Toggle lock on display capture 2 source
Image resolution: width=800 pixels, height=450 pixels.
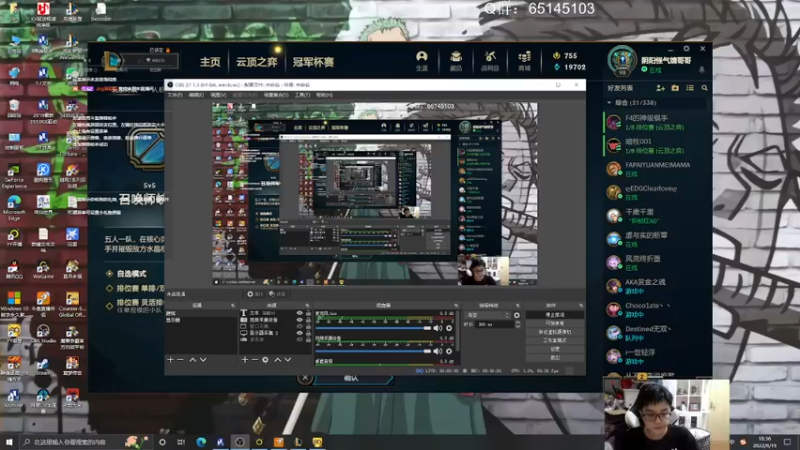[x=309, y=333]
